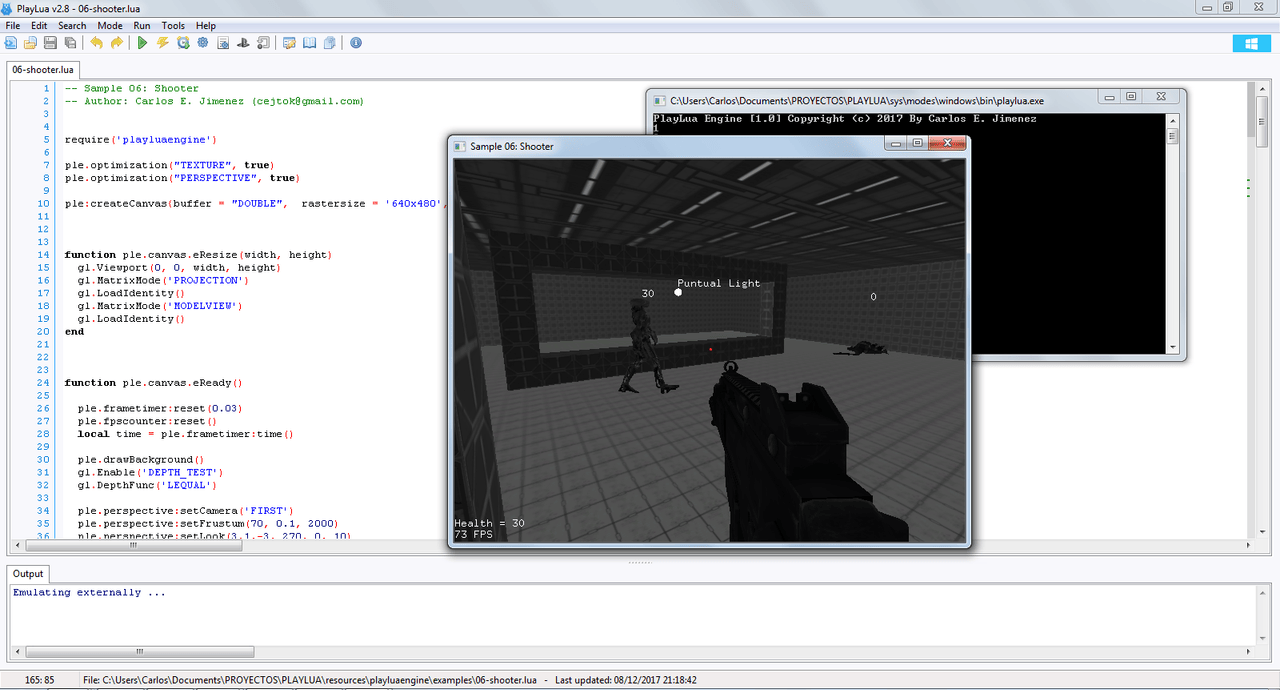Click the Save All toolbar icon
Image resolution: width=1280 pixels, height=690 pixels.
pyautogui.click(x=69, y=43)
